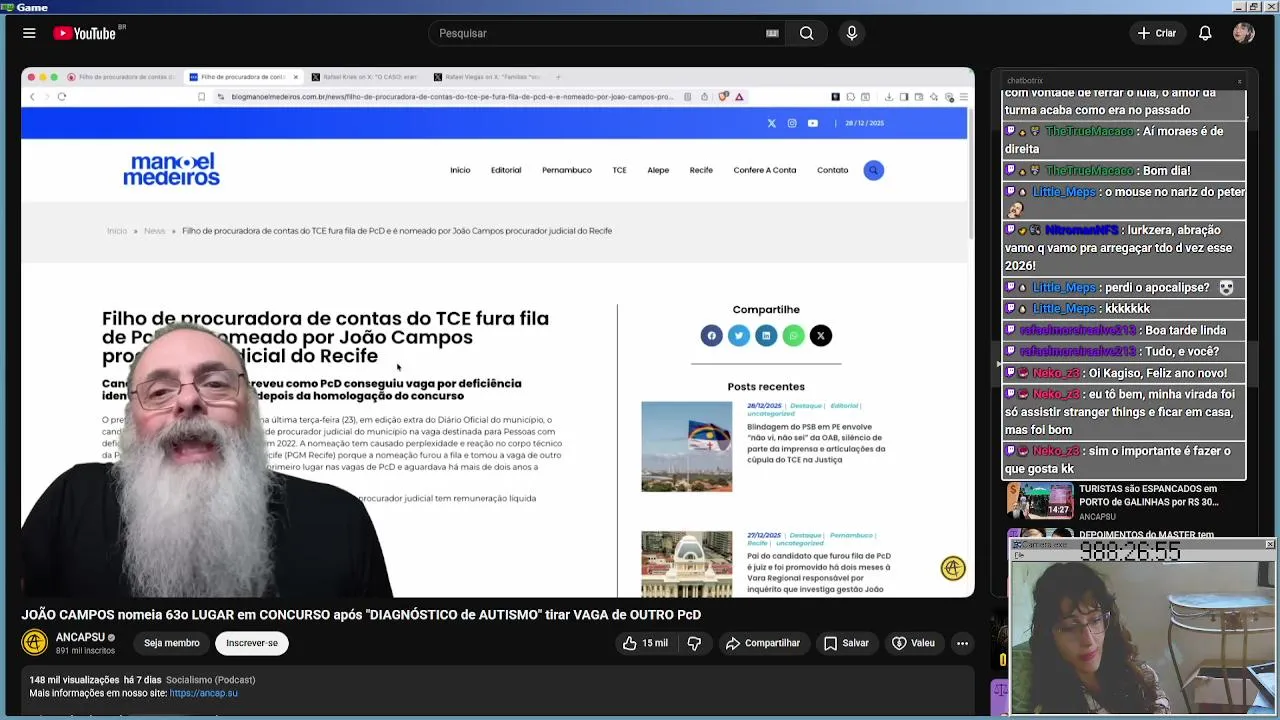Share the article on Facebook
This screenshot has height=720, width=1280.
click(712, 336)
